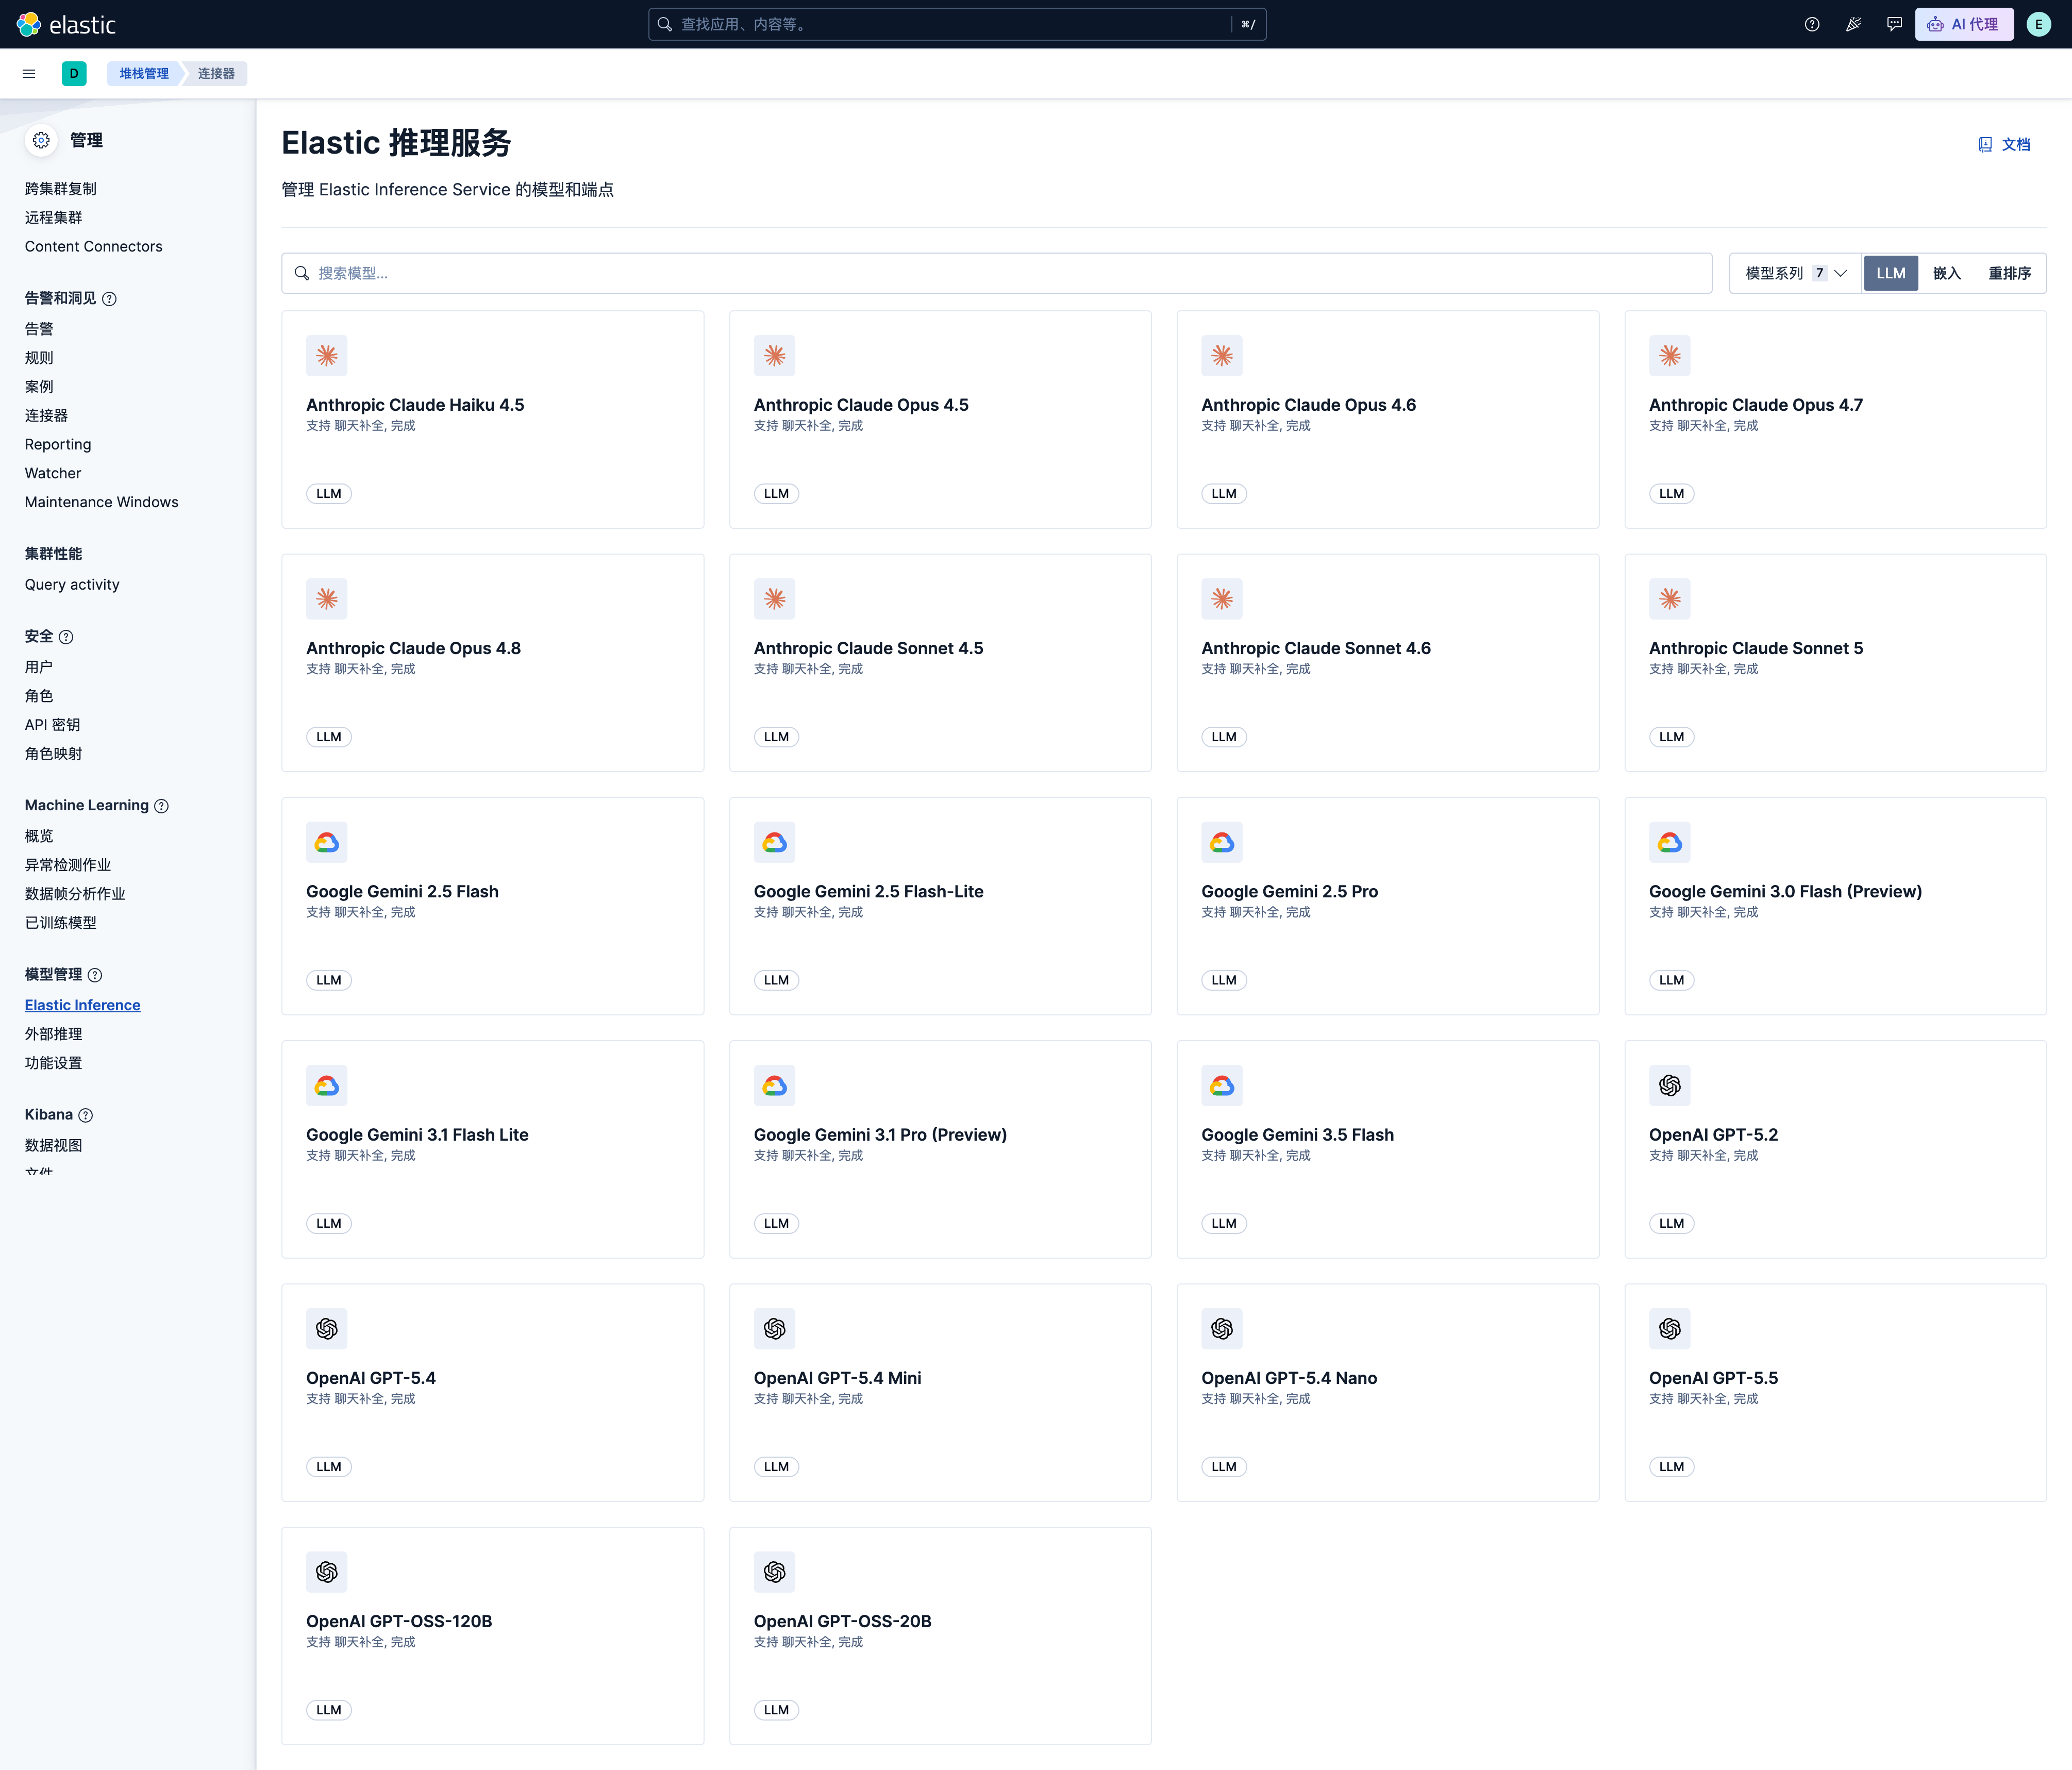
Task: Click the Anthropic icon on Claude Haiku 4.5 card
Action: point(327,355)
